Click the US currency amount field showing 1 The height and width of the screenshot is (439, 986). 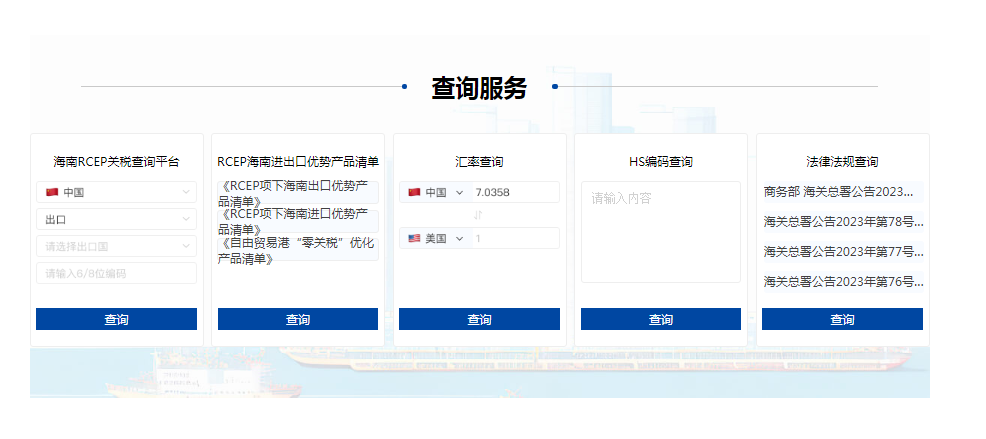tap(516, 238)
